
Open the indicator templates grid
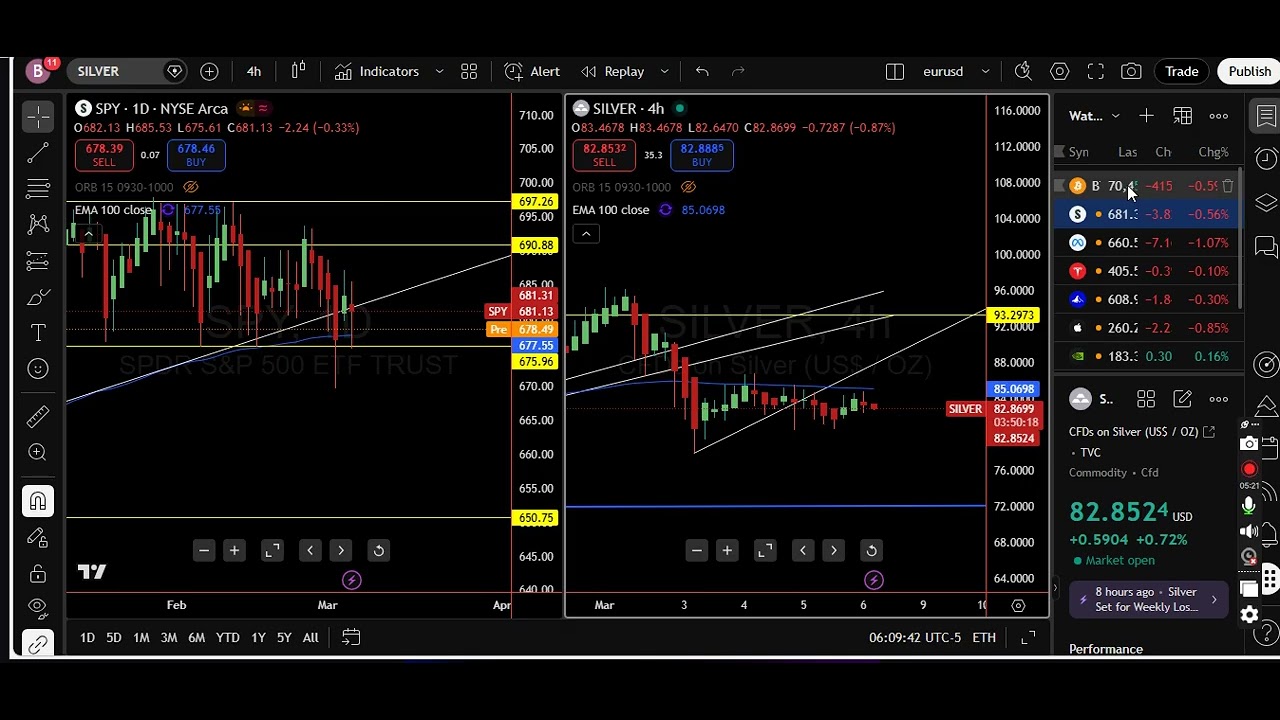click(469, 71)
